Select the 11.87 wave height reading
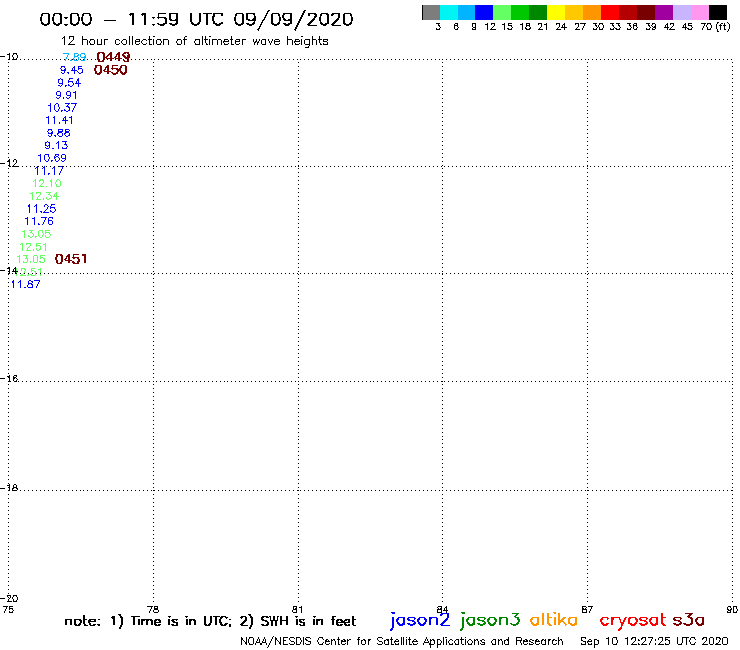 [25, 284]
